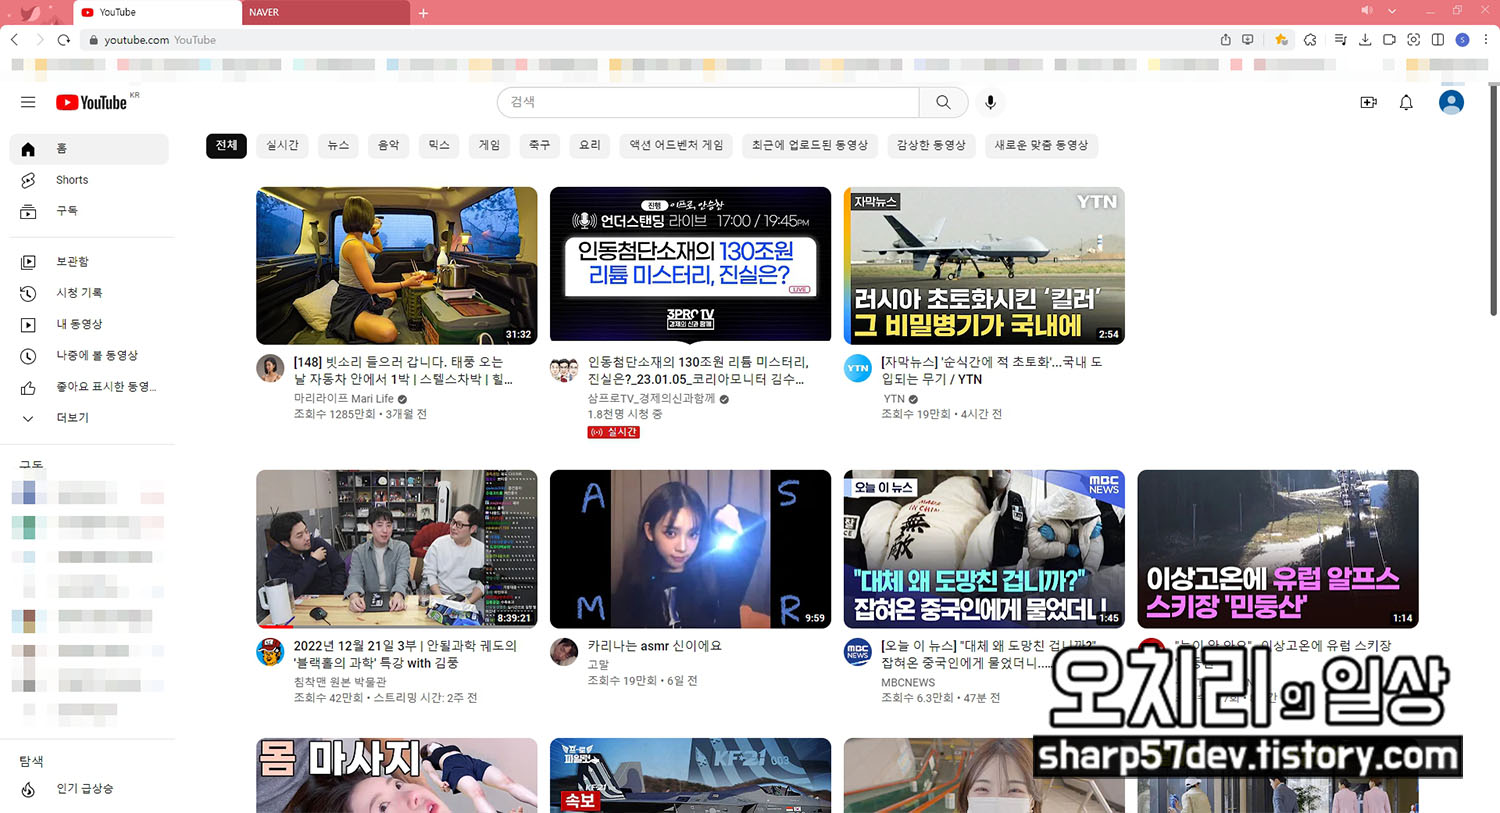Open the account avatar menu

[x=1451, y=102]
